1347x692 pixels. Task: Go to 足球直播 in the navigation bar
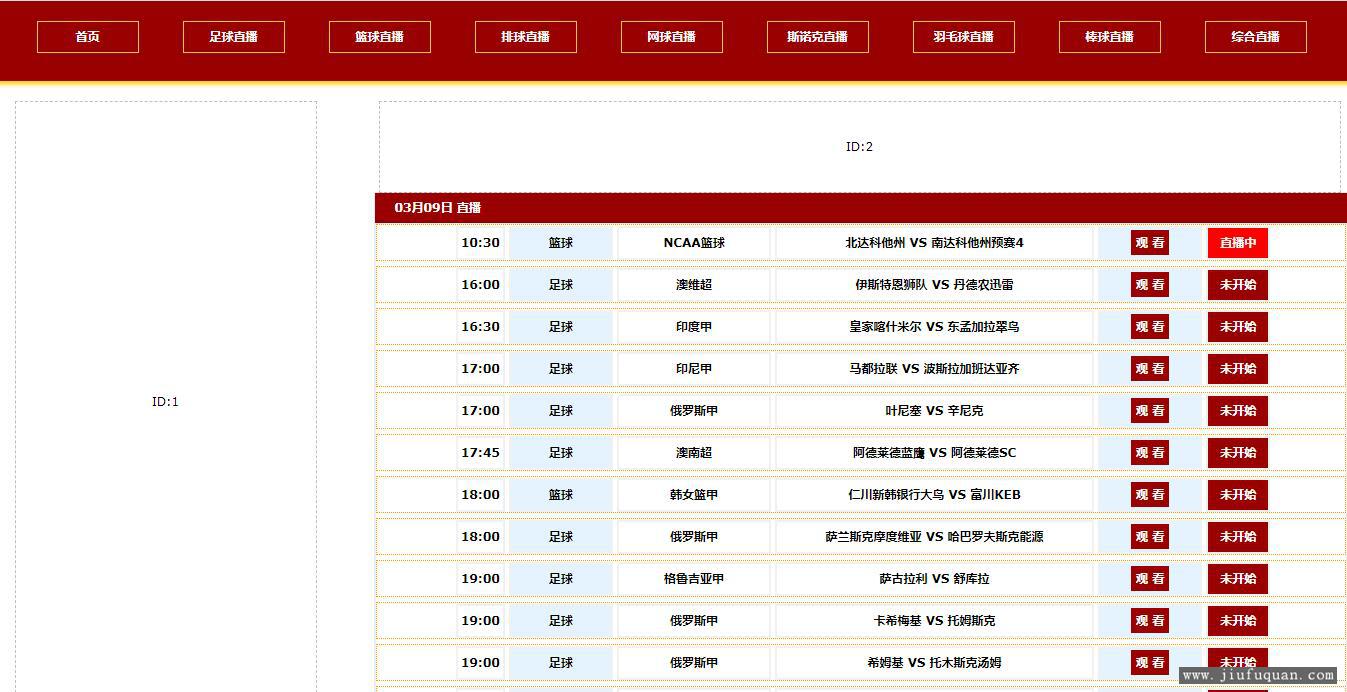234,37
